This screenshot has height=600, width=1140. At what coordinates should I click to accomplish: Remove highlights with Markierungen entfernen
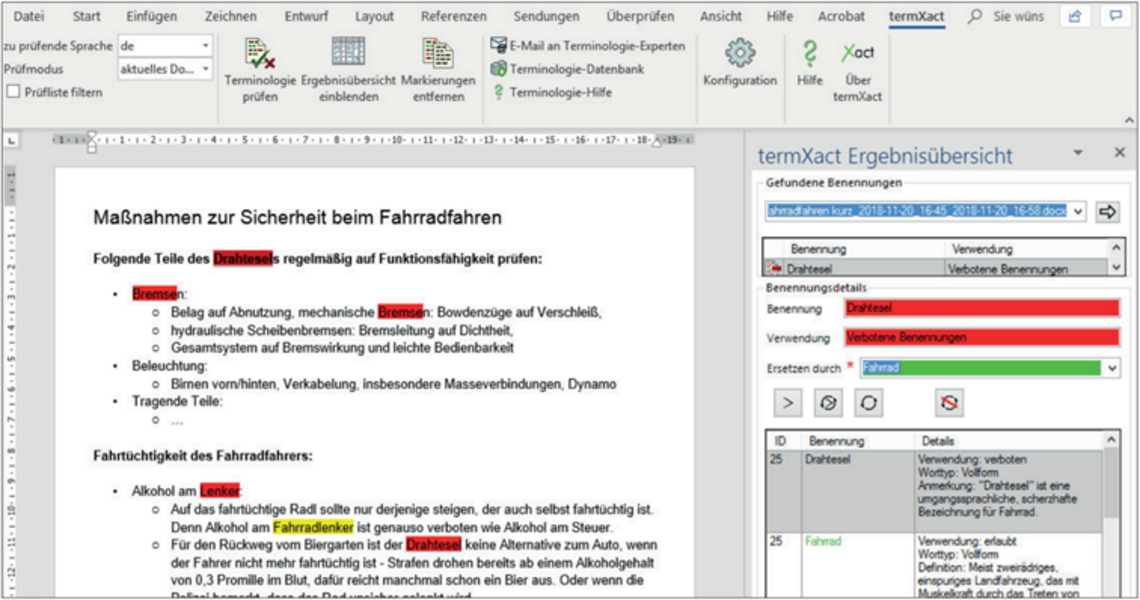438,70
